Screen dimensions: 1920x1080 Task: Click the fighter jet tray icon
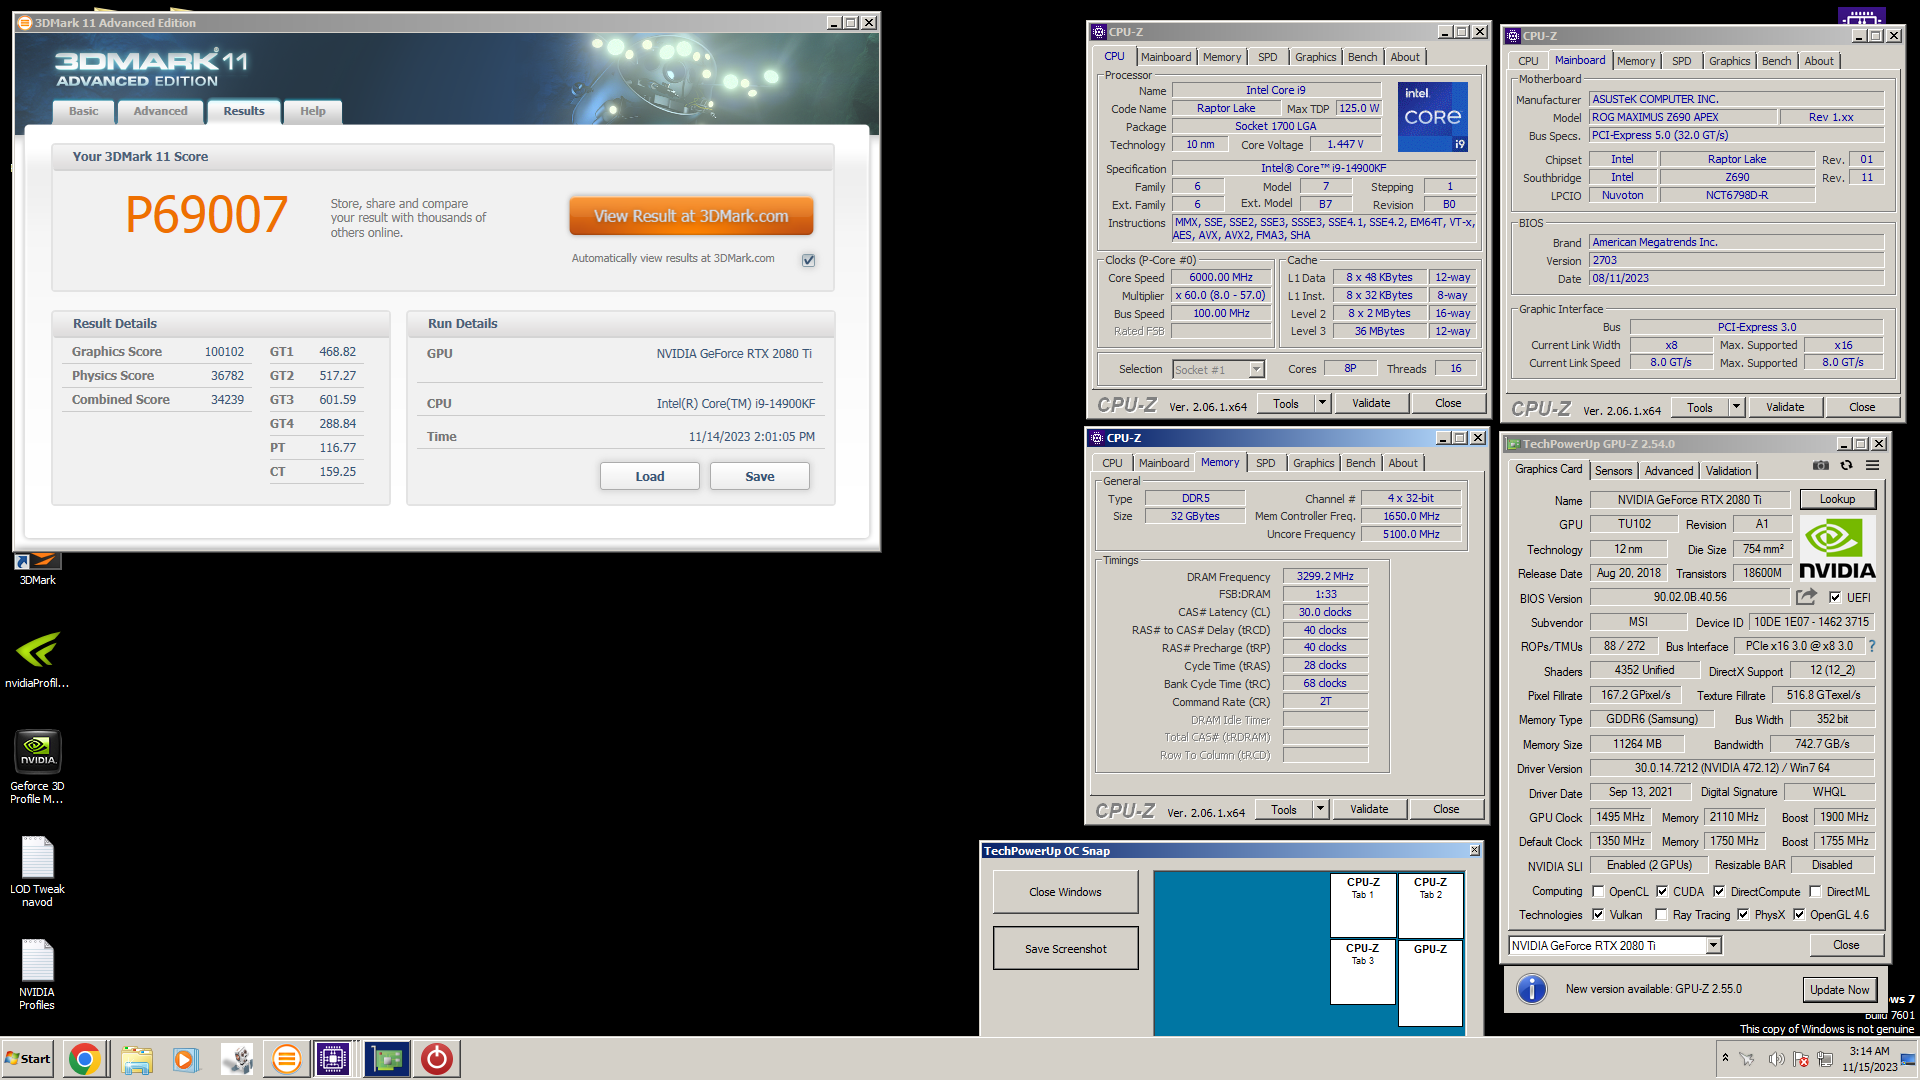click(1748, 1059)
